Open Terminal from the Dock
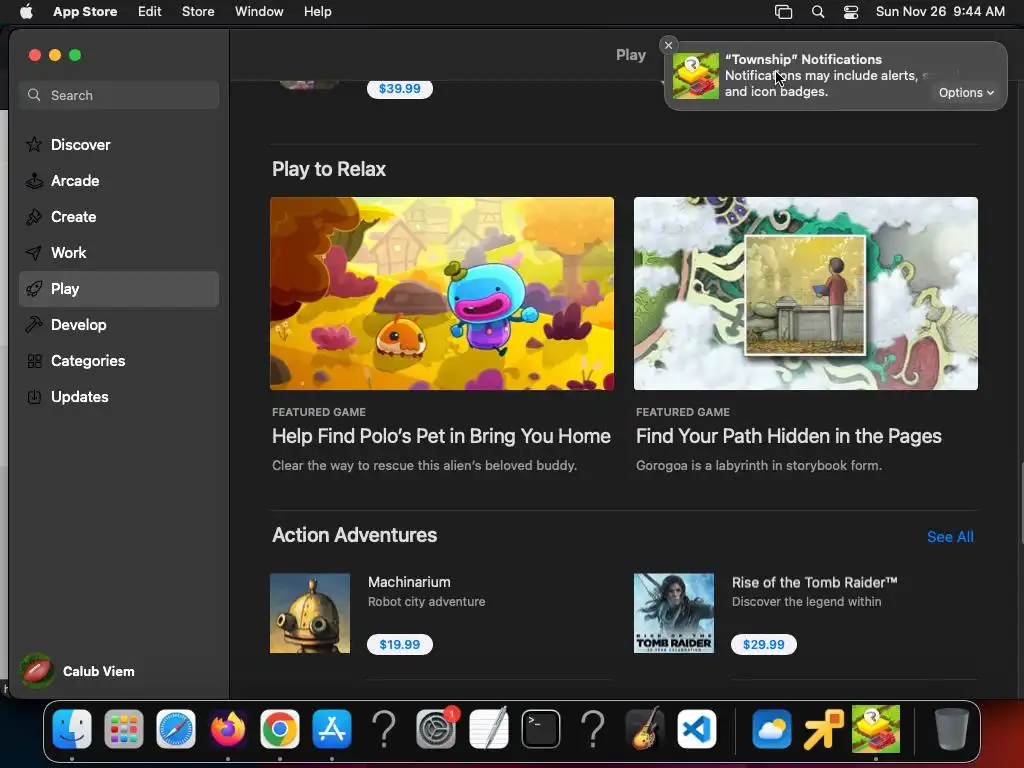 [x=541, y=729]
